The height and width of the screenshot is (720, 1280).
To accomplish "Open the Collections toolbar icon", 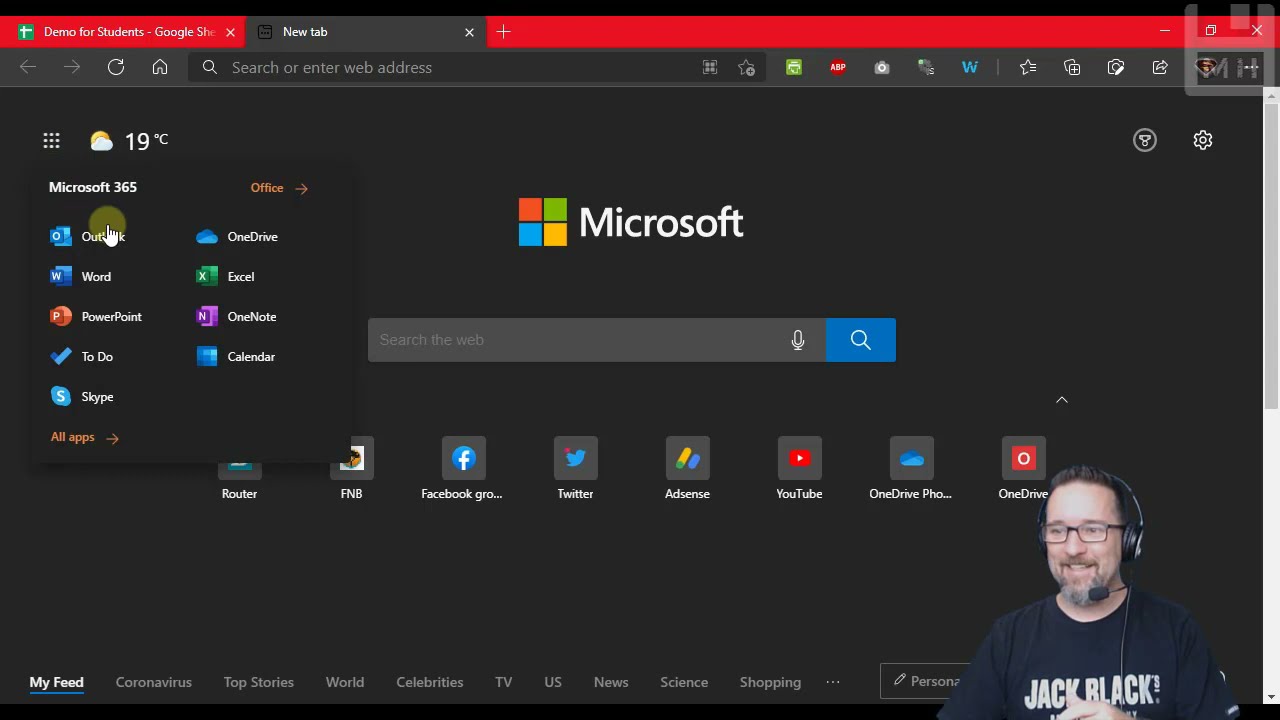I will pyautogui.click(x=1072, y=67).
